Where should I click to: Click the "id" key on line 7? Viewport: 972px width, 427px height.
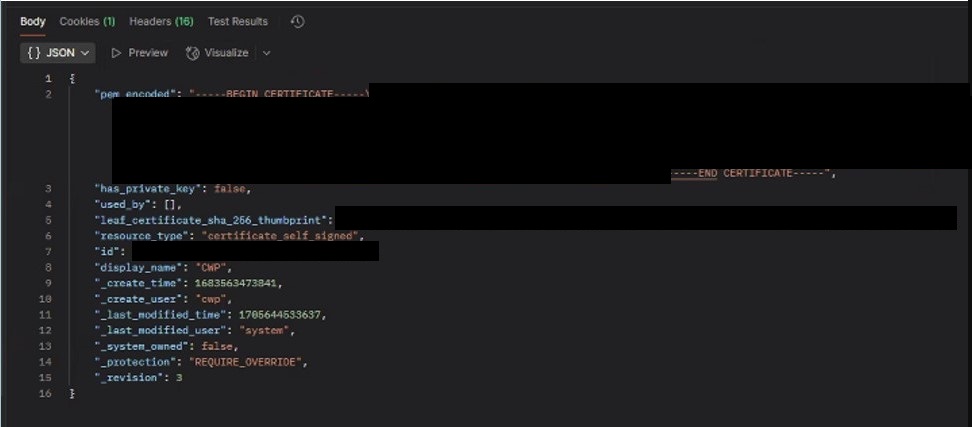(107, 252)
